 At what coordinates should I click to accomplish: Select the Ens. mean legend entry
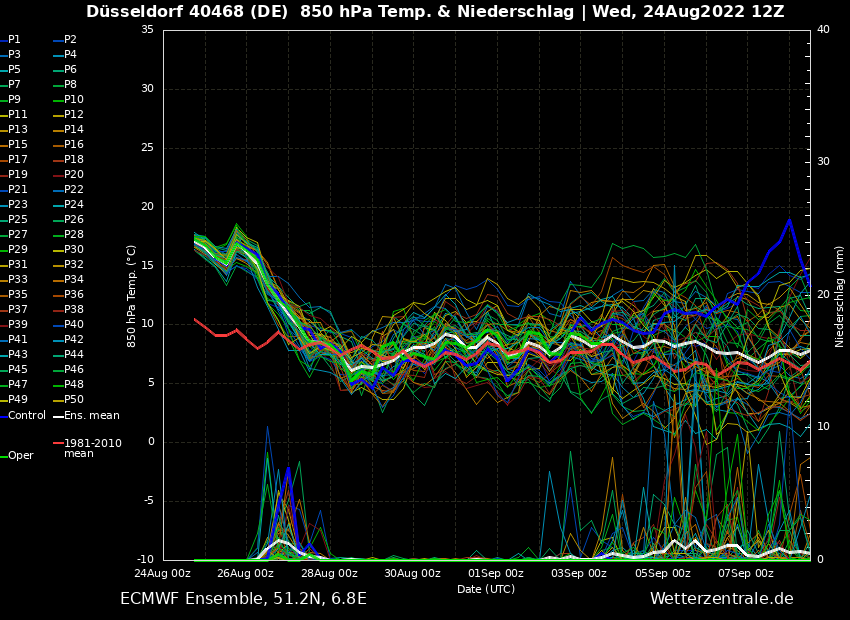coord(91,415)
